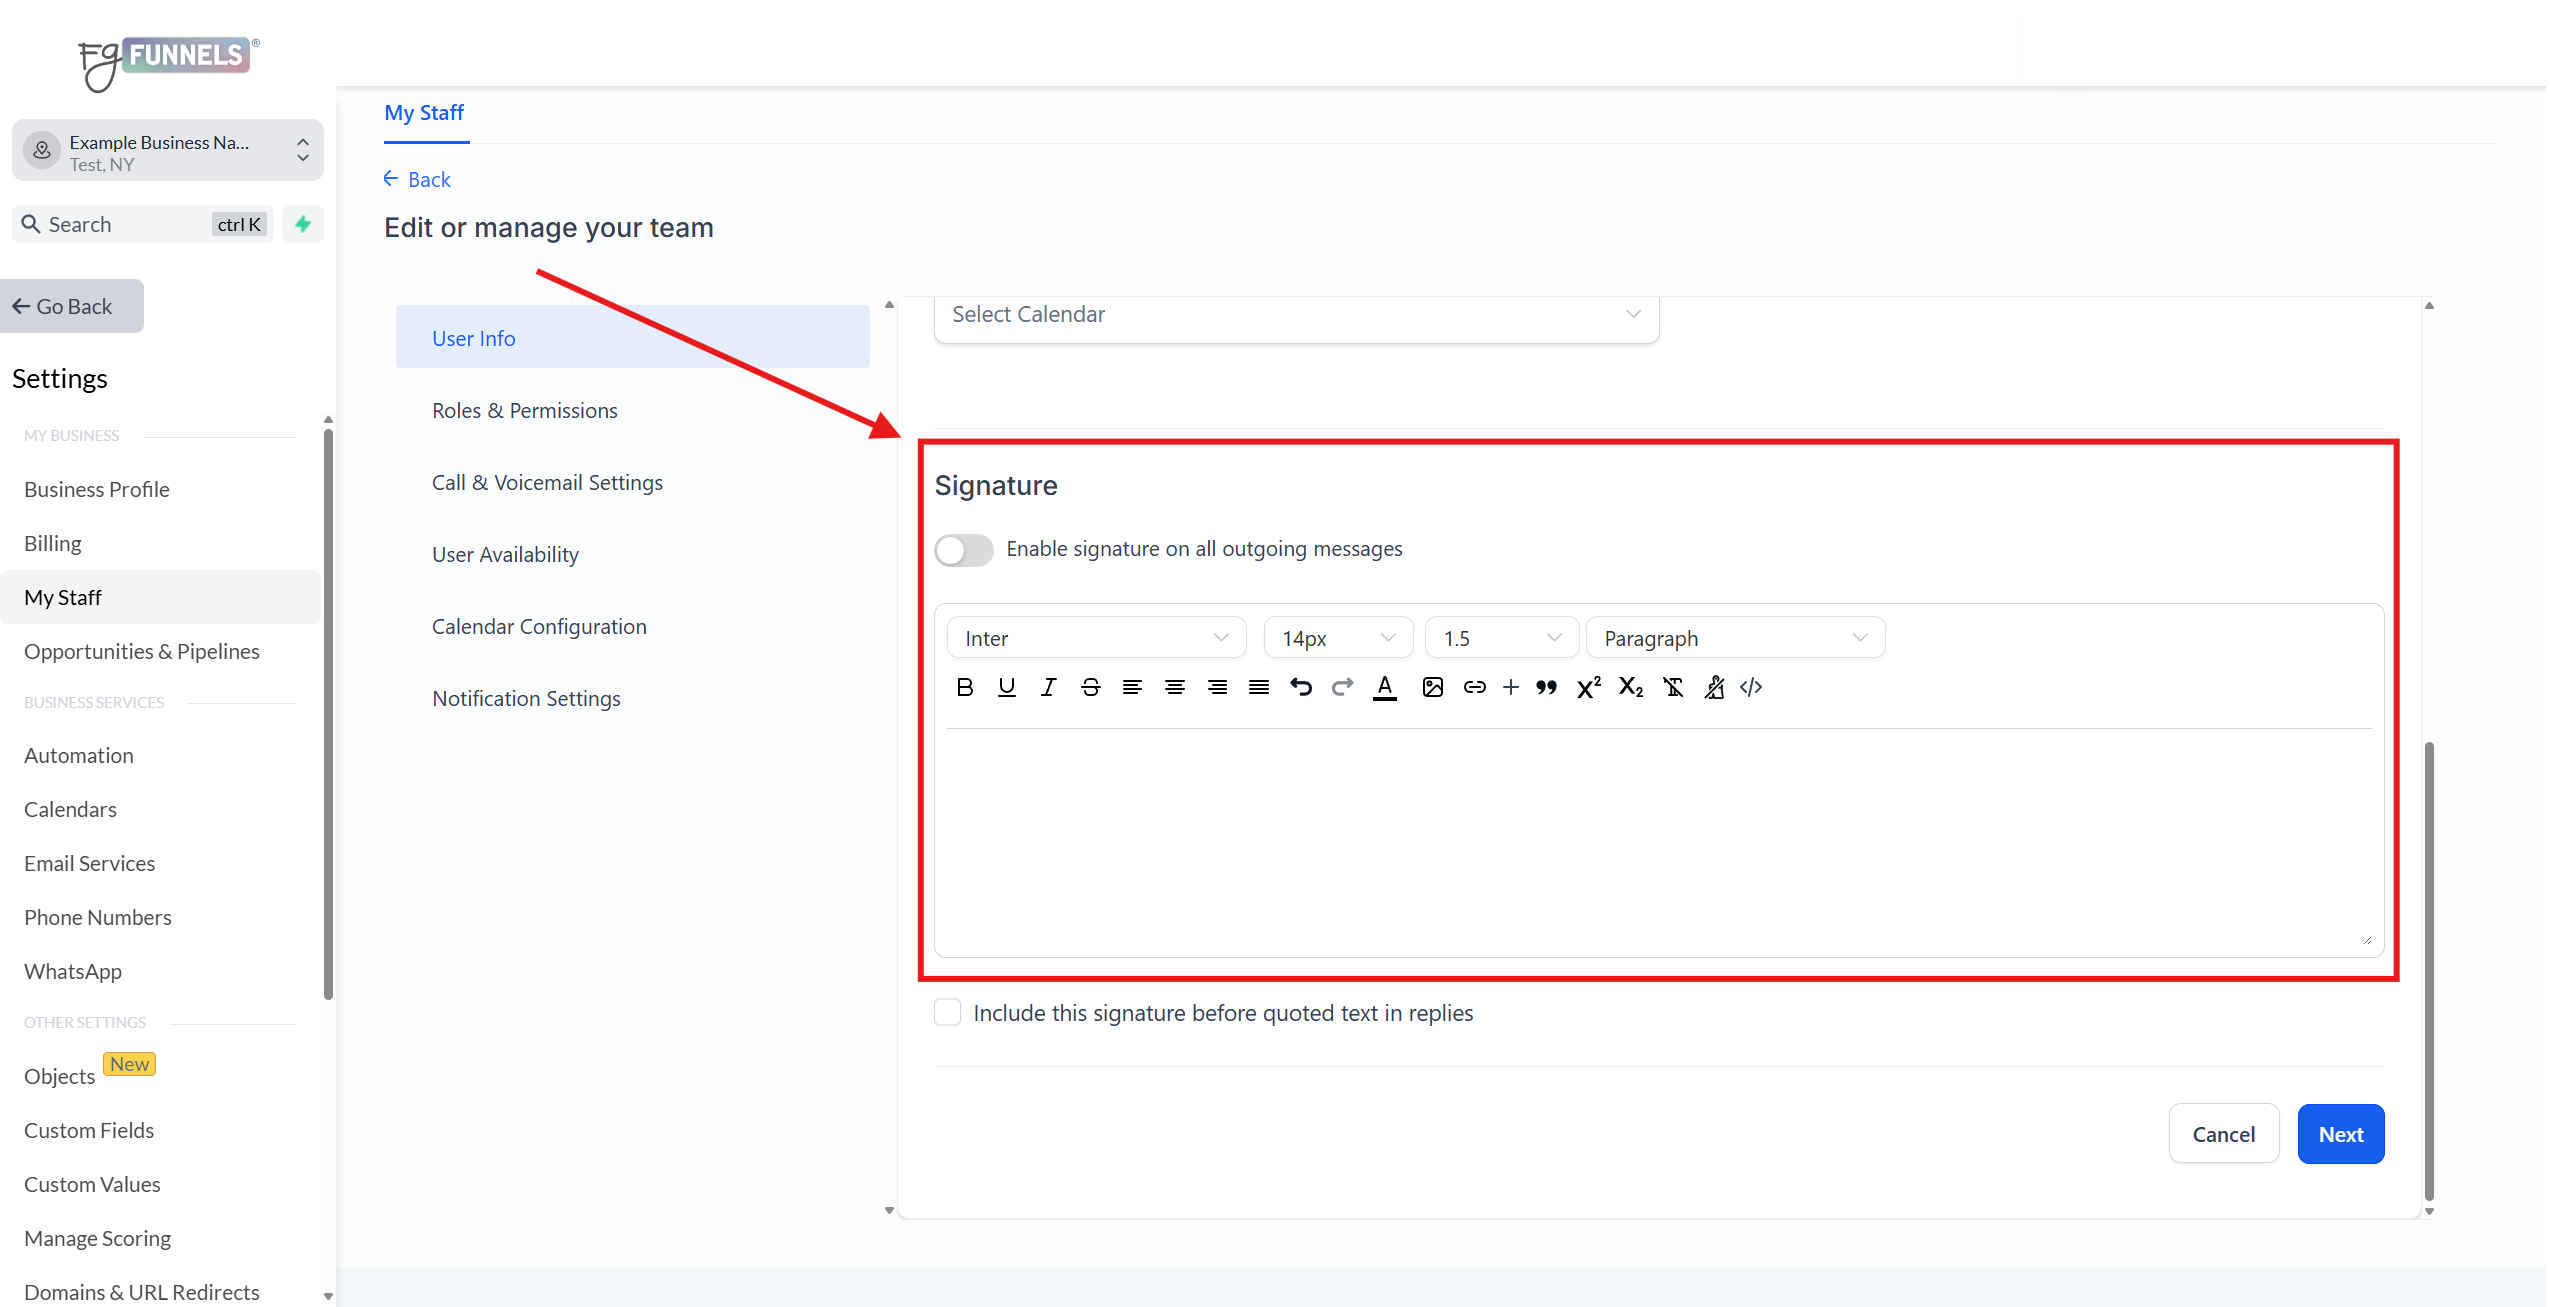The height and width of the screenshot is (1307, 2550).
Task: Switch to Roles & Permissions tab
Action: click(524, 411)
